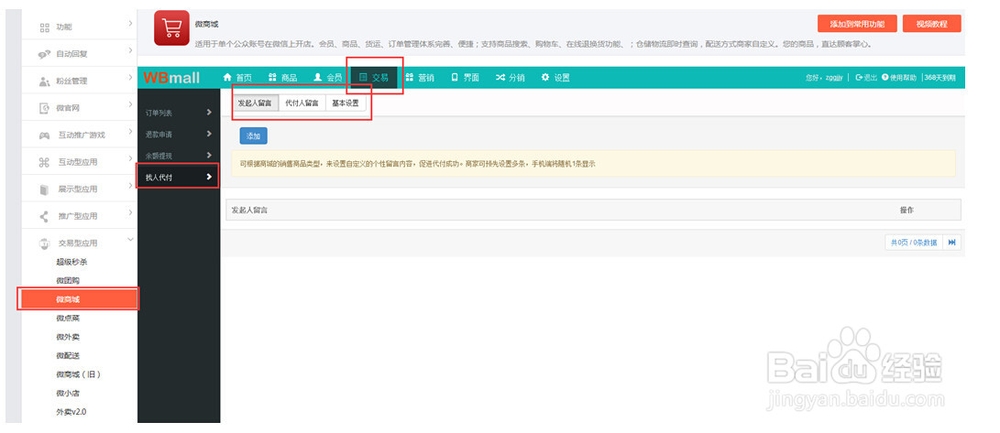Expand 推广型应用 using its chevron

[130, 212]
